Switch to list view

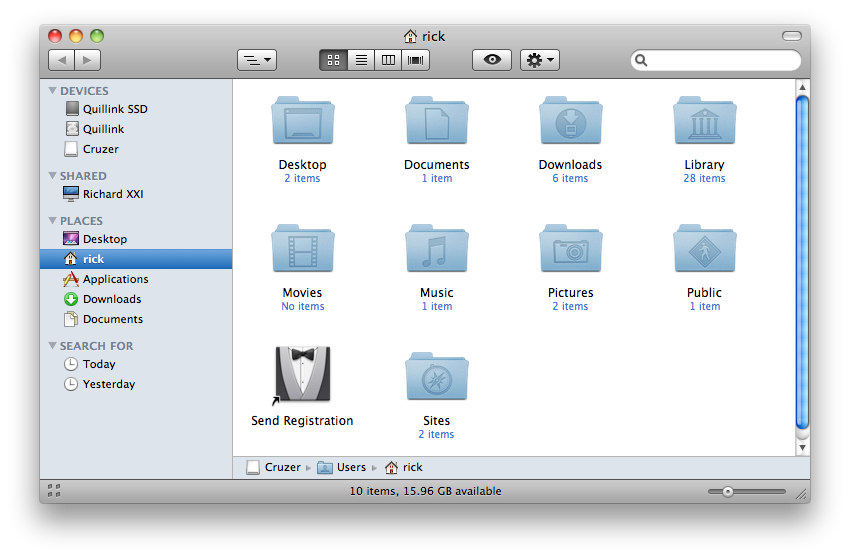(x=361, y=60)
